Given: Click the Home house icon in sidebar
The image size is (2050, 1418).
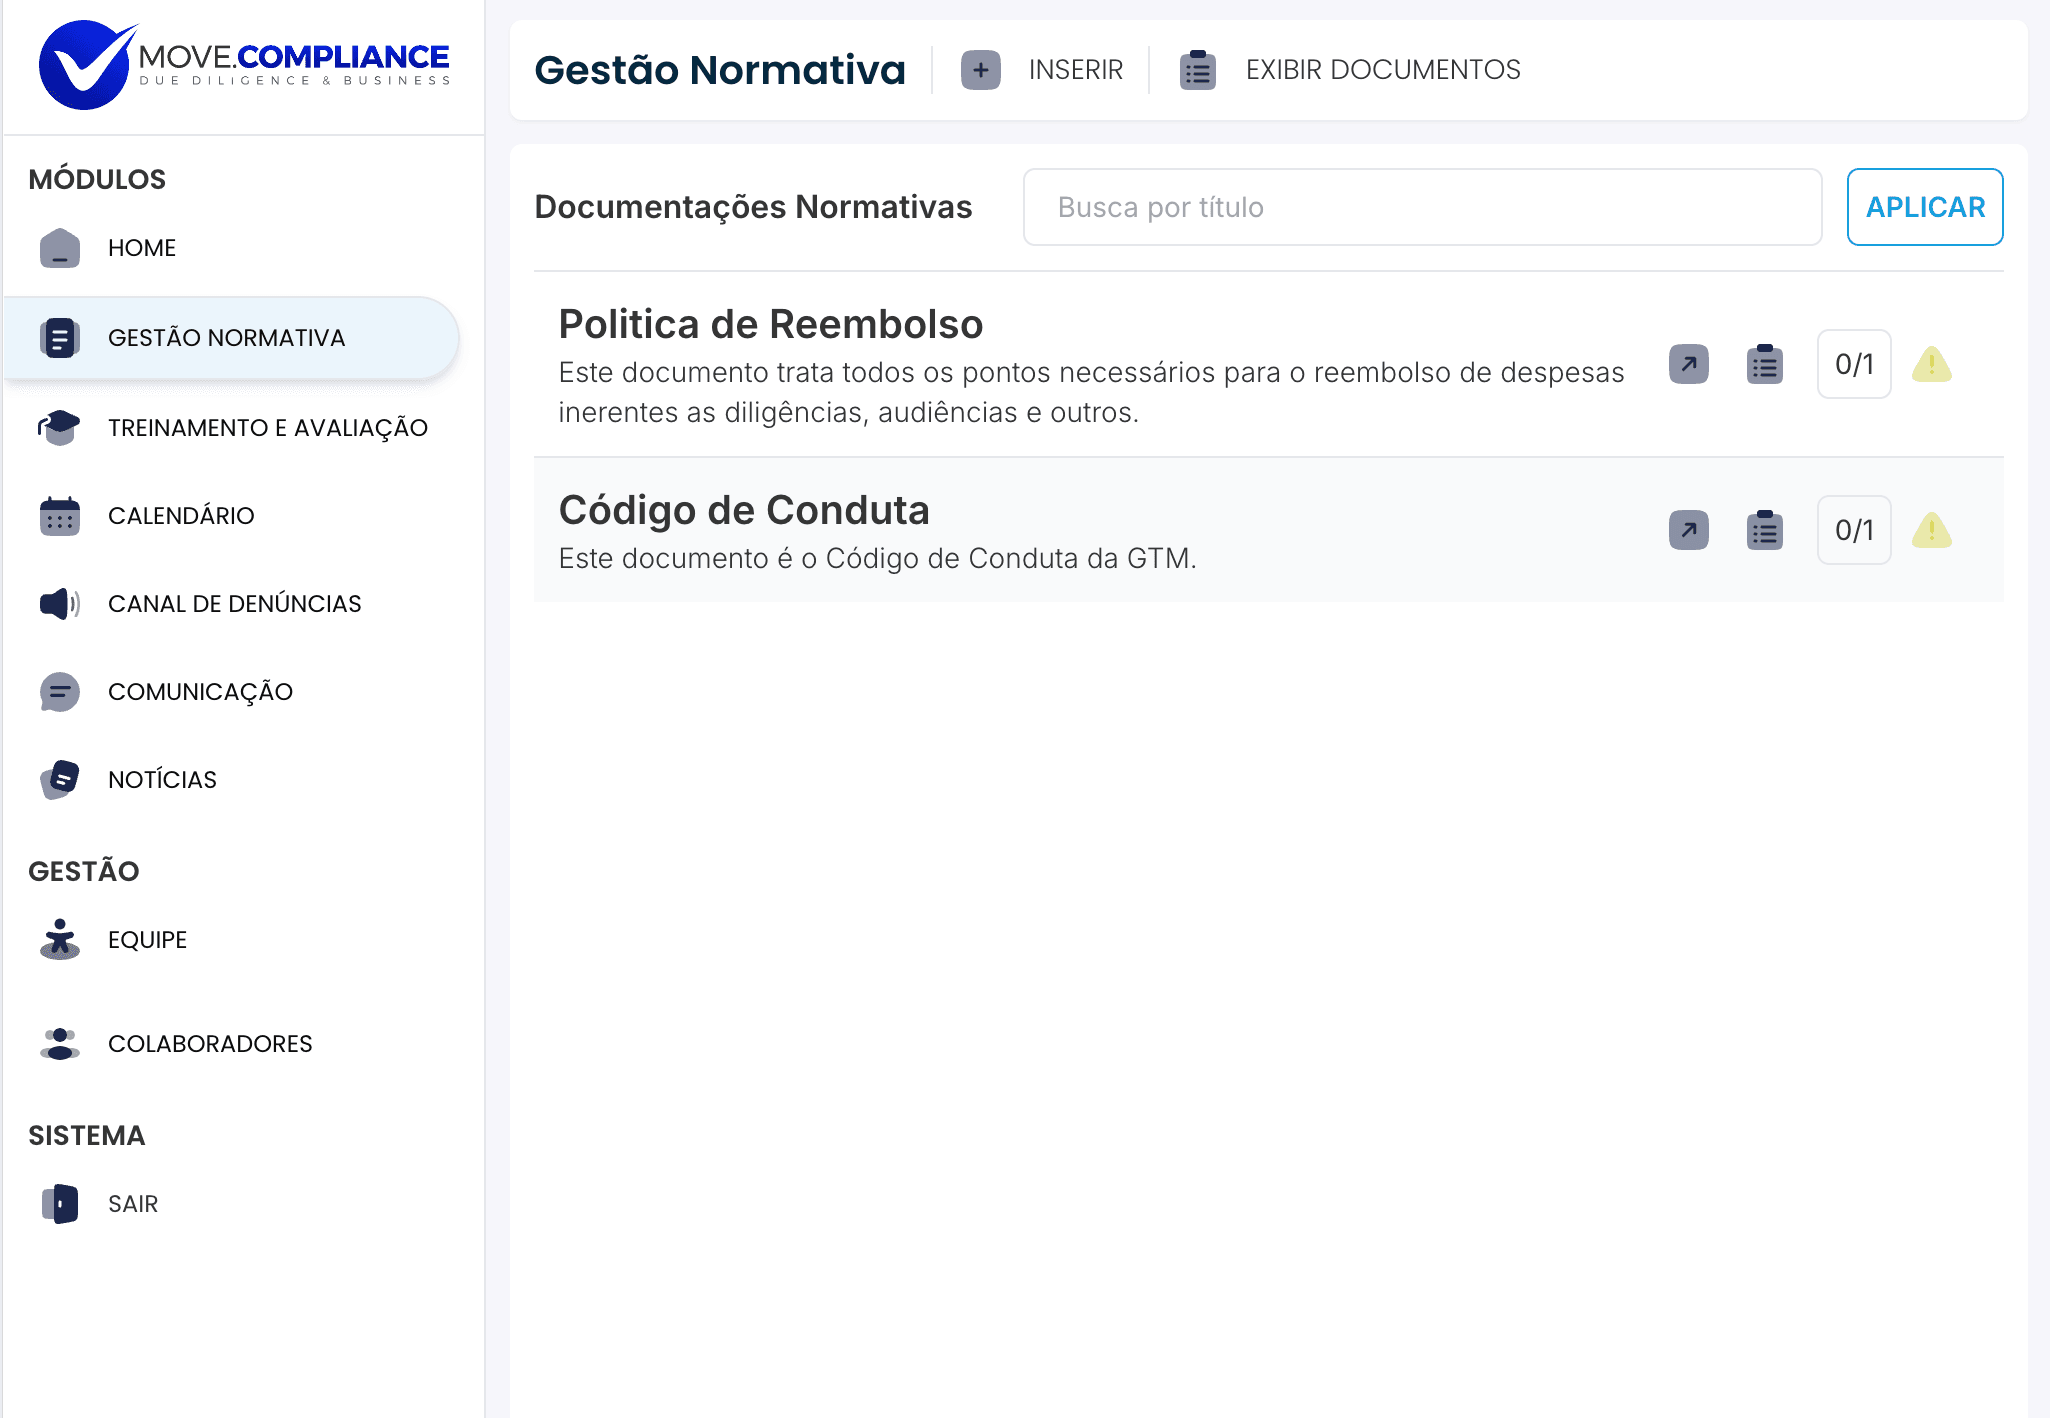Looking at the screenshot, I should click(60, 248).
